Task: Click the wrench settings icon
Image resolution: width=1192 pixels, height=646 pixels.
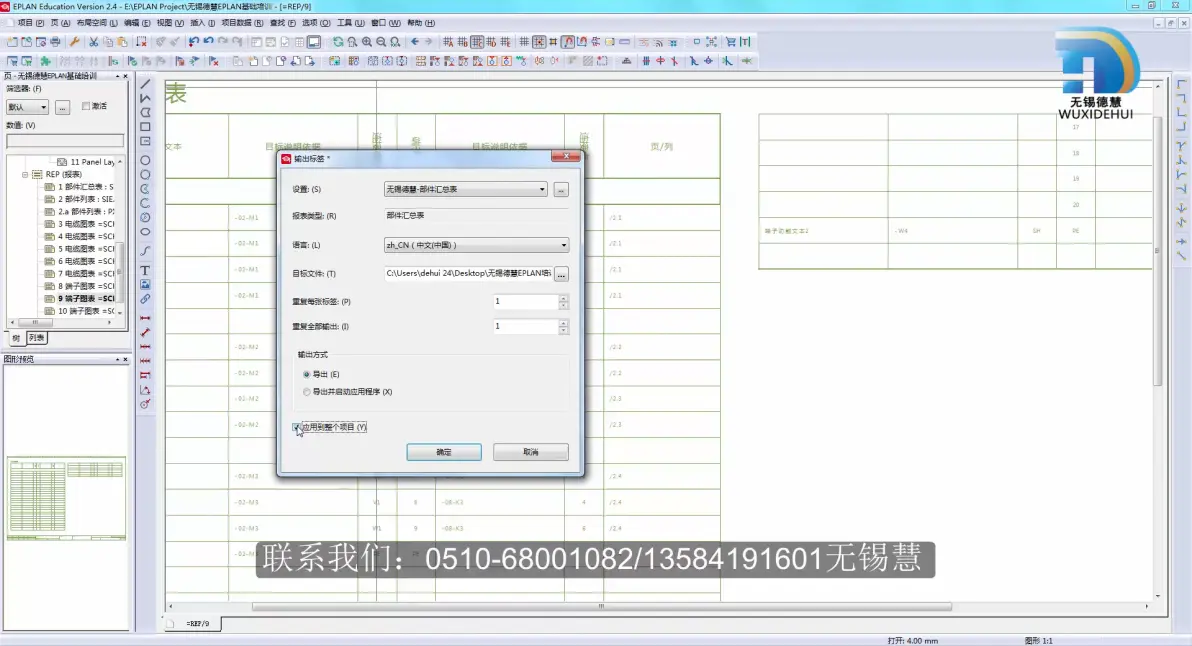Action: pyautogui.click(x=74, y=42)
